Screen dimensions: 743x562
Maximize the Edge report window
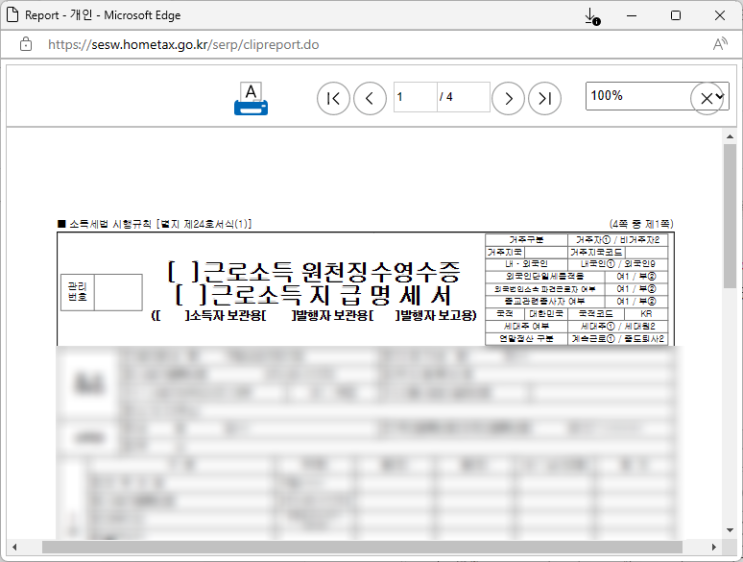tap(676, 16)
